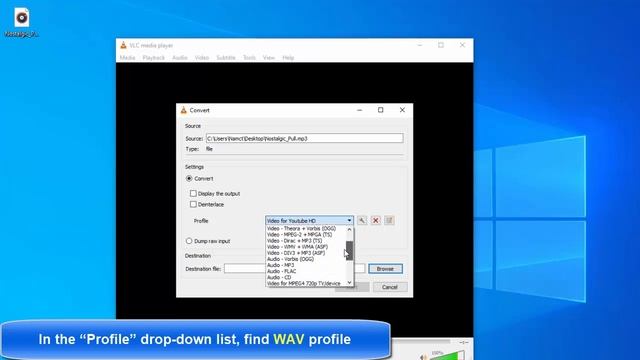Click the profile list scroll up arrow
This screenshot has height=360, width=640.
349,229
